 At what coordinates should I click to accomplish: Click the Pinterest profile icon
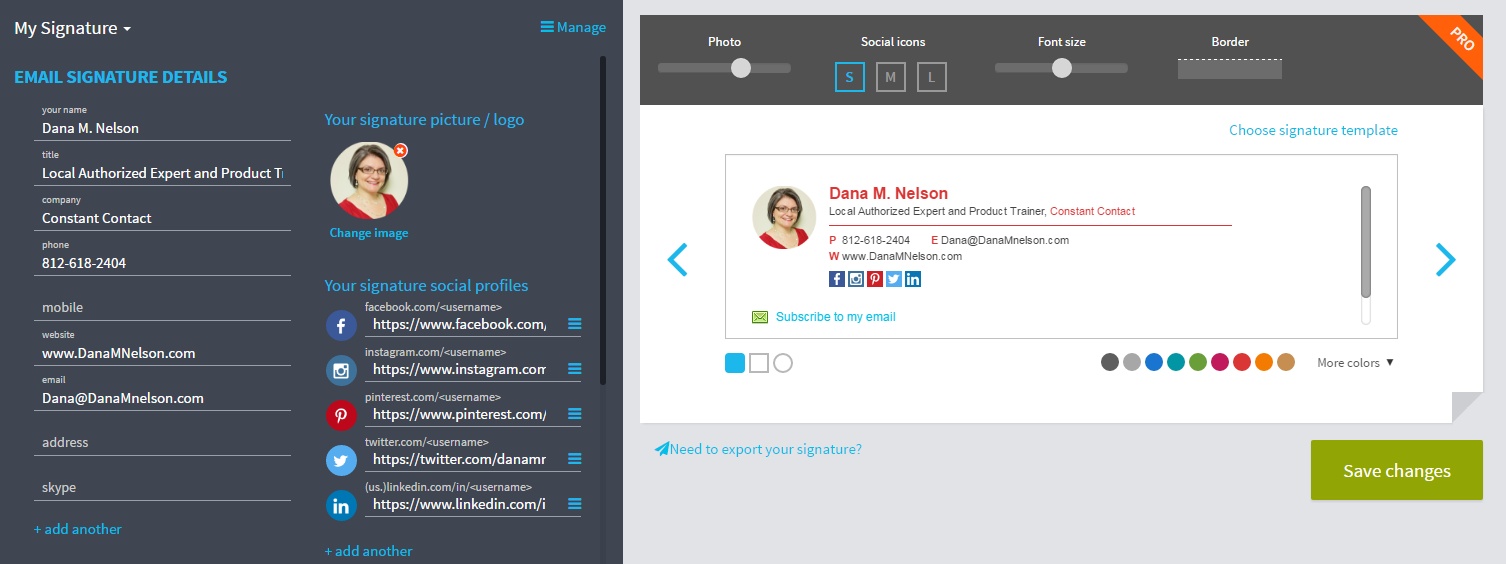click(341, 415)
